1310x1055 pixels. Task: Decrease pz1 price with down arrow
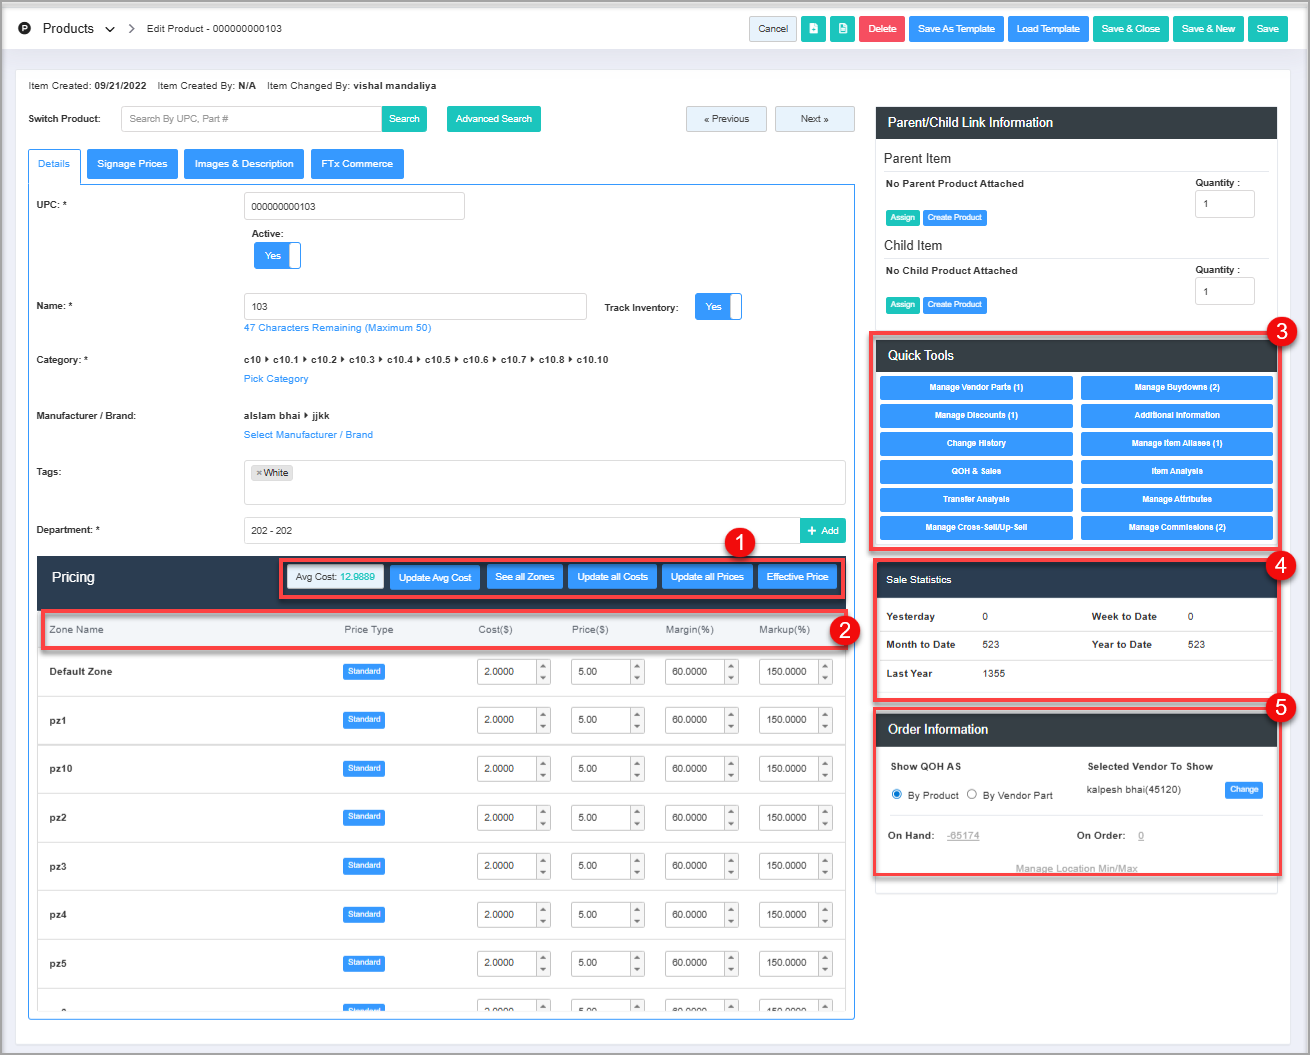[637, 726]
